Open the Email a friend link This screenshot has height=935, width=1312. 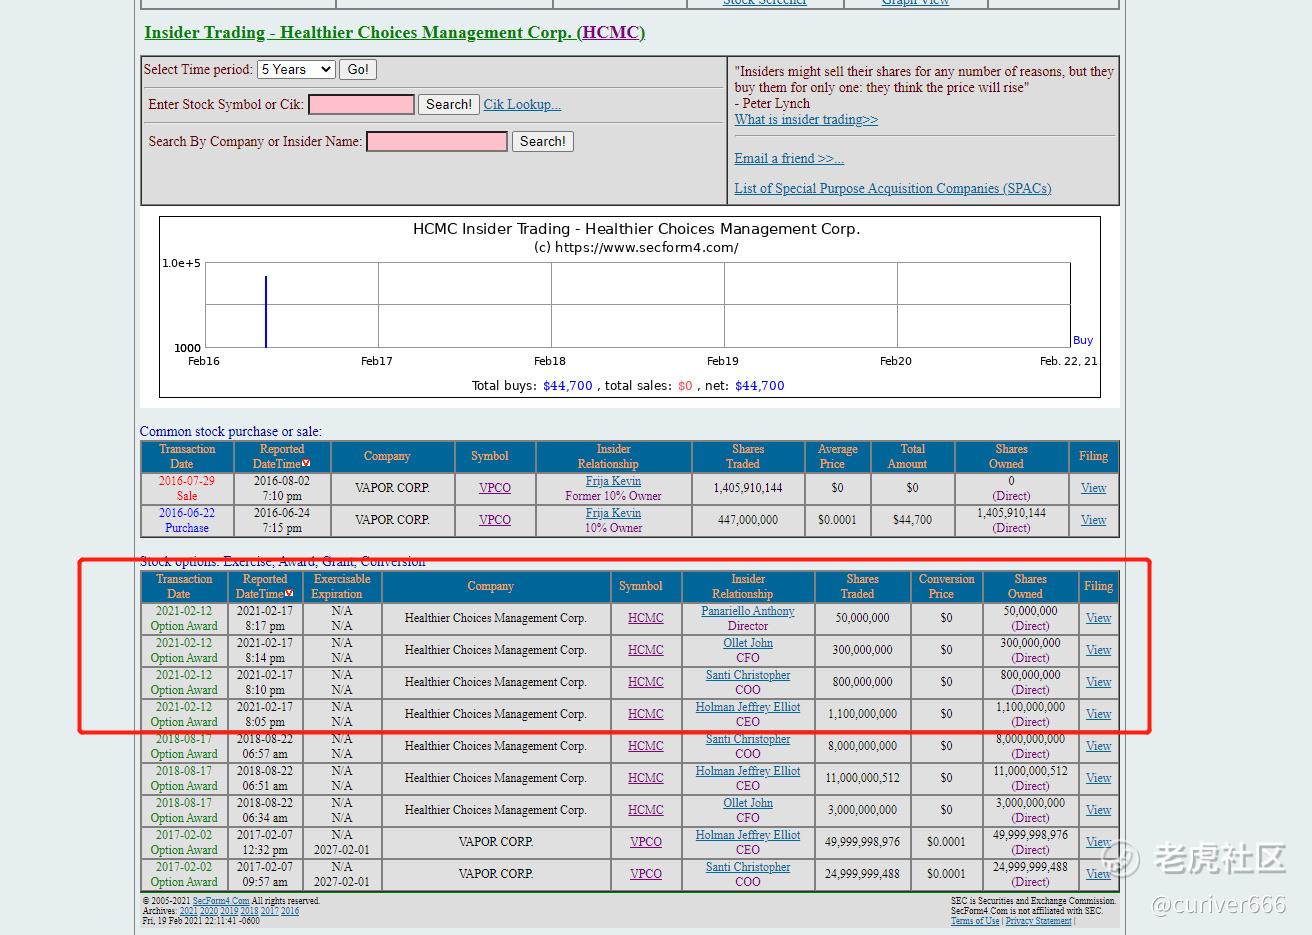(789, 158)
